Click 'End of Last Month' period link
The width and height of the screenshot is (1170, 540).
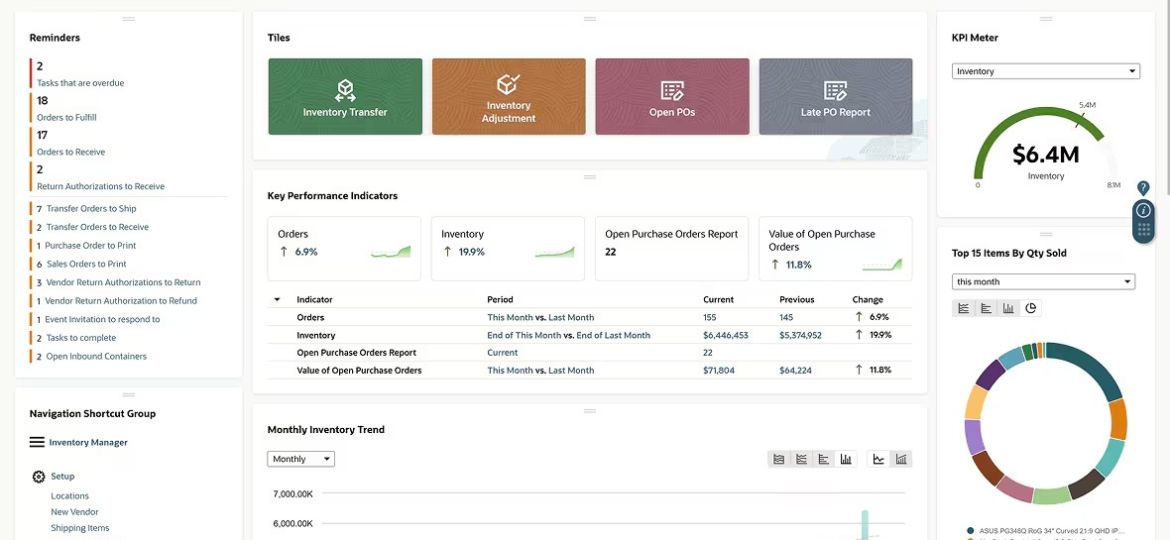pyautogui.click(x=613, y=336)
